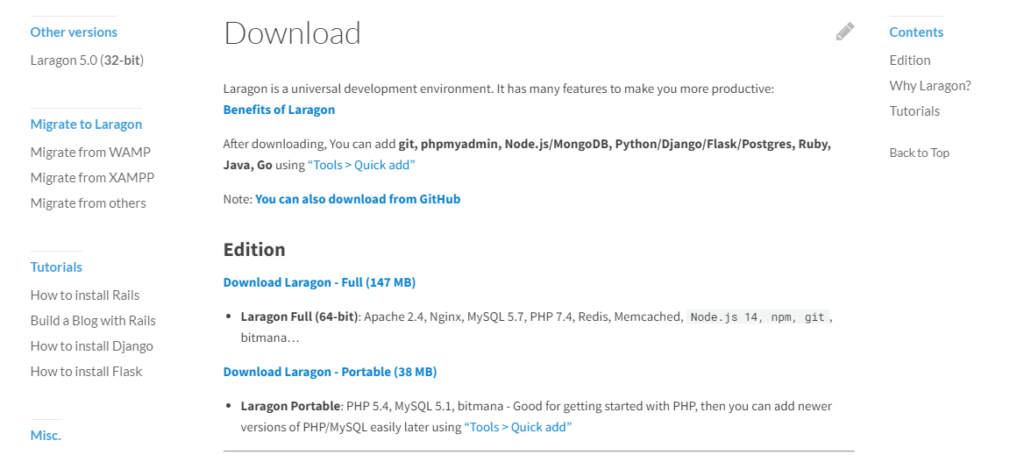This screenshot has height=455, width=1024.
Task: Download Laragon Portable (38 MB)
Action: click(329, 372)
